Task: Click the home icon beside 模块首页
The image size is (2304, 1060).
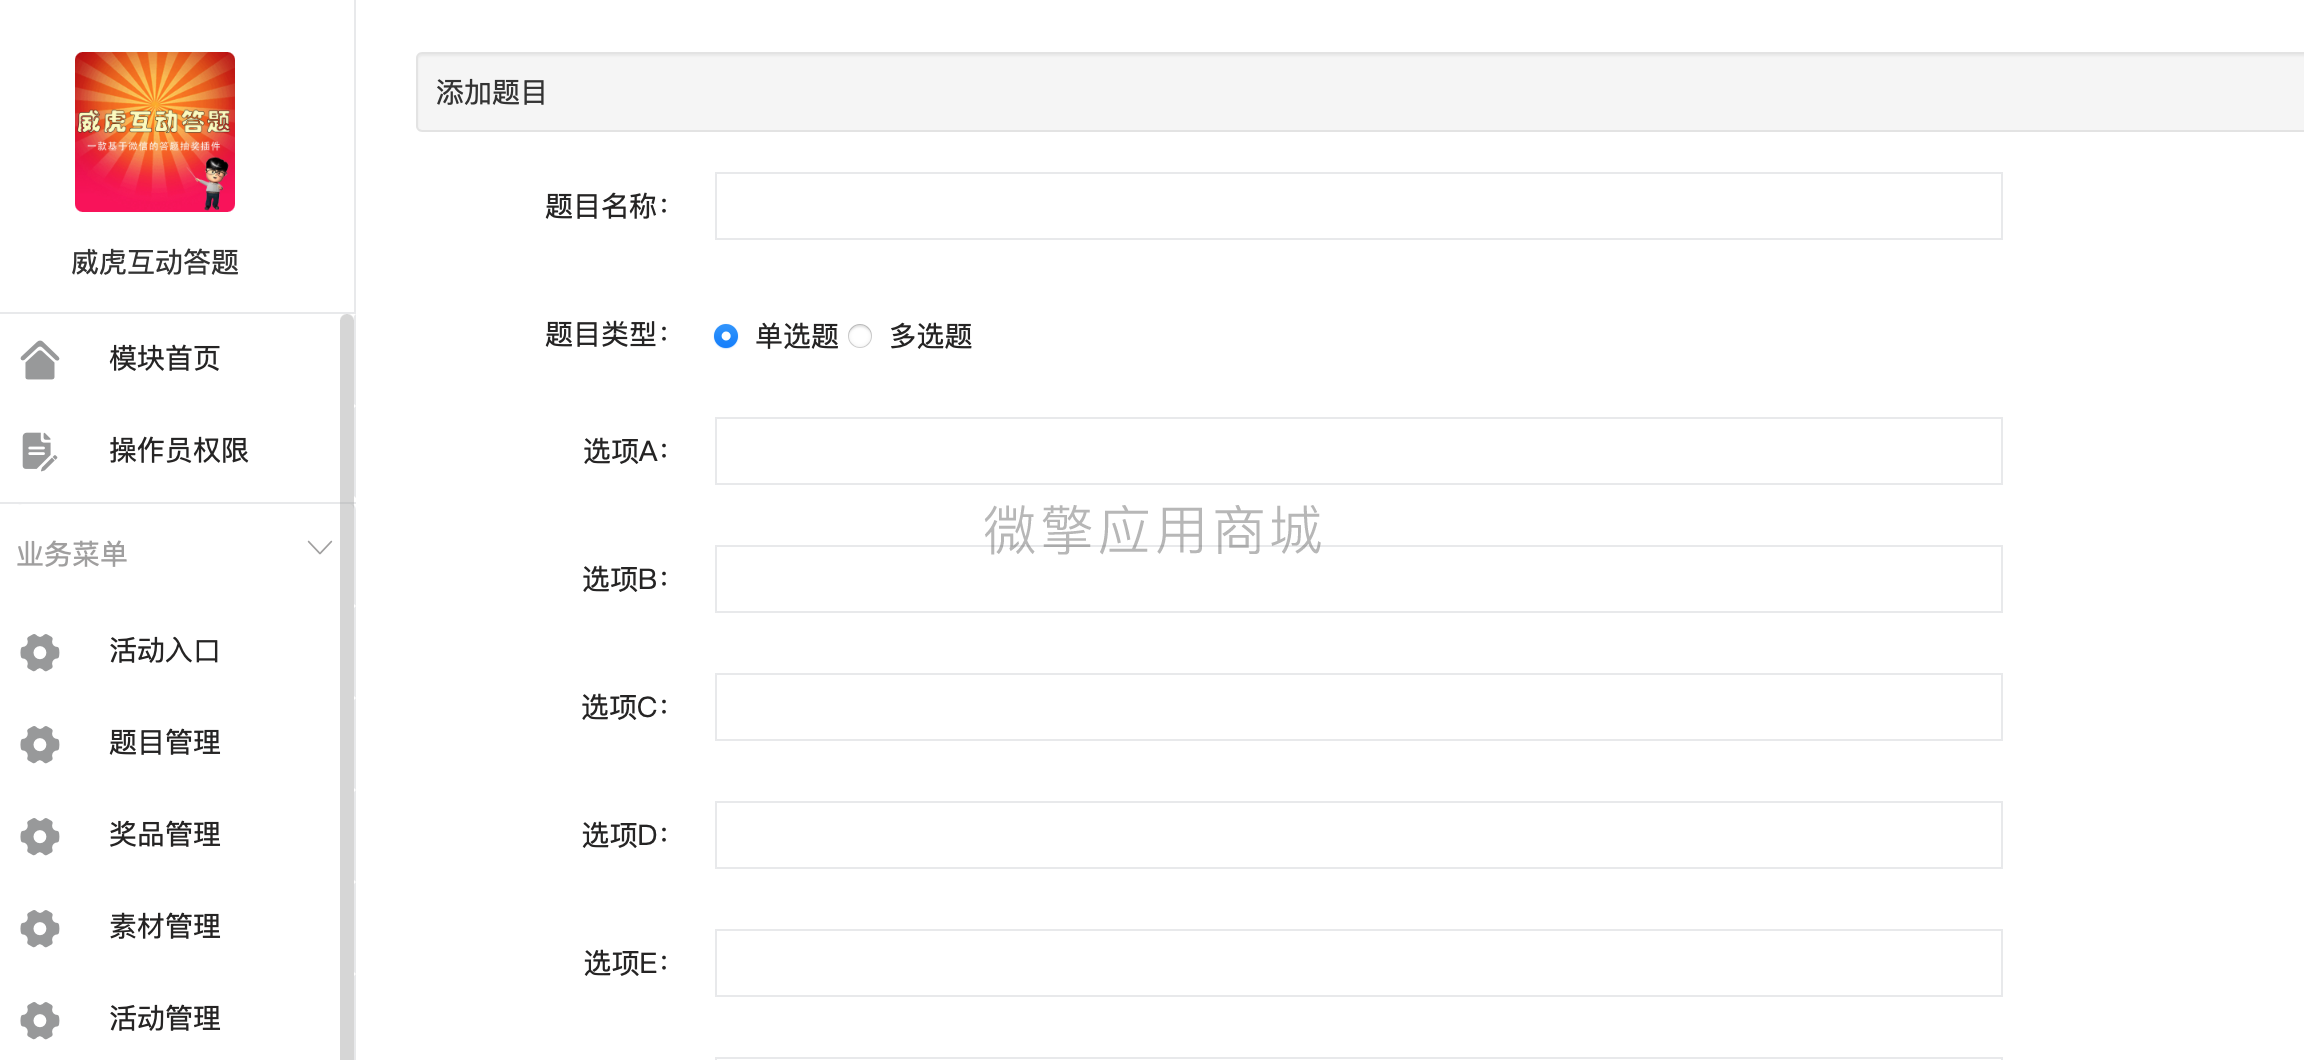Action: [40, 360]
